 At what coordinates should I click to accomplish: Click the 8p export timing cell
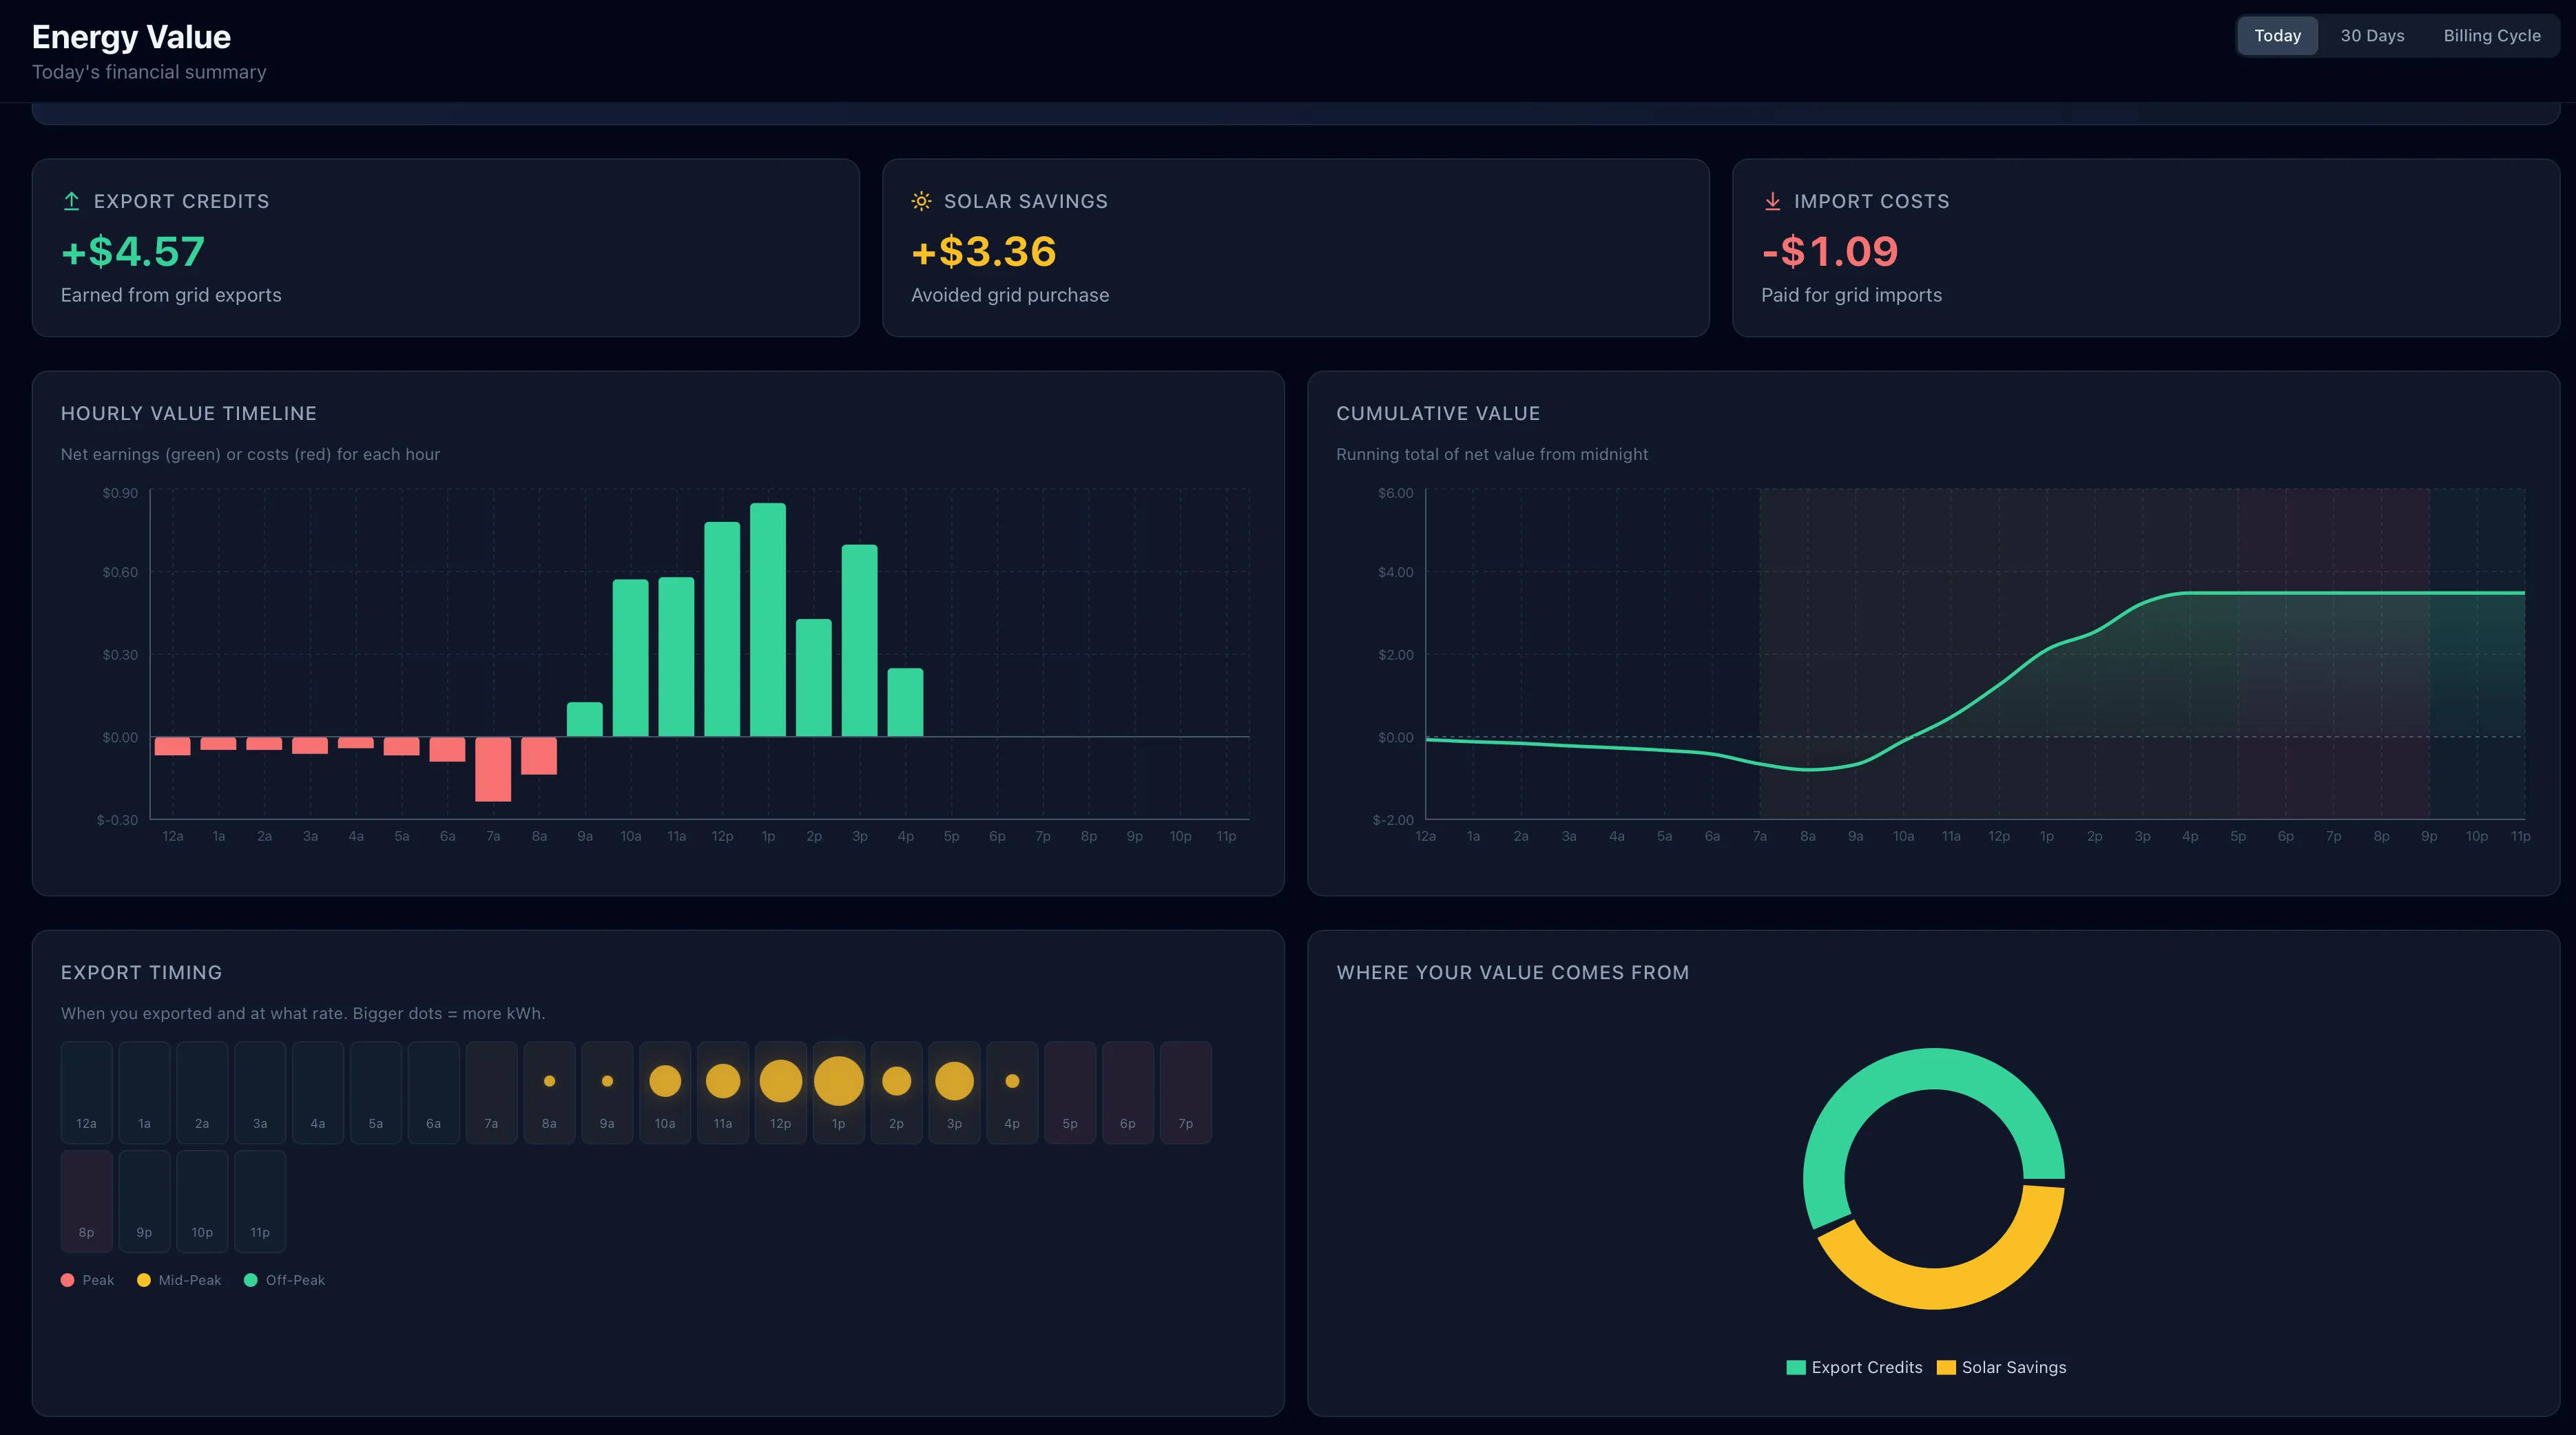86,1201
